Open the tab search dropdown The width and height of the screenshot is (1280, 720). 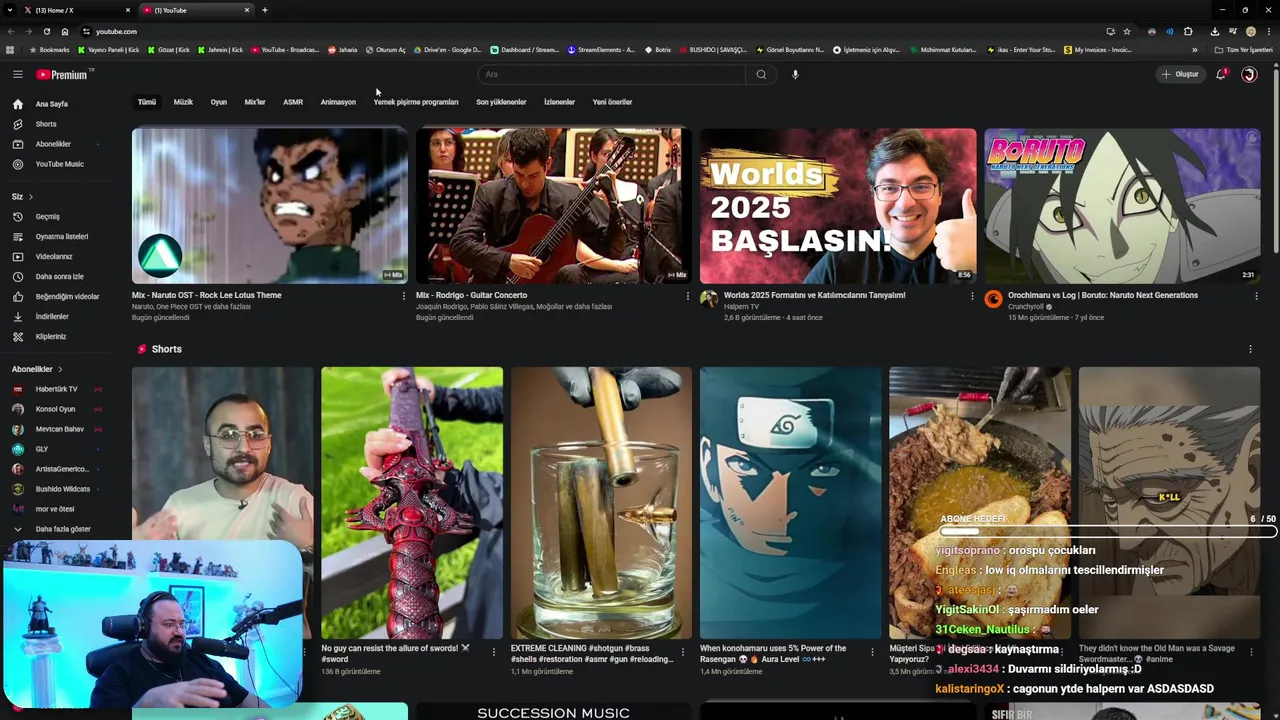[x=11, y=10]
